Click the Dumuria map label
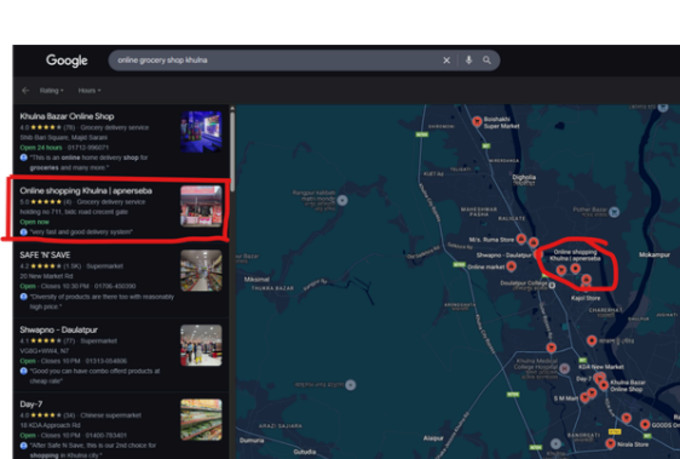The width and height of the screenshot is (680, 459). (252, 440)
